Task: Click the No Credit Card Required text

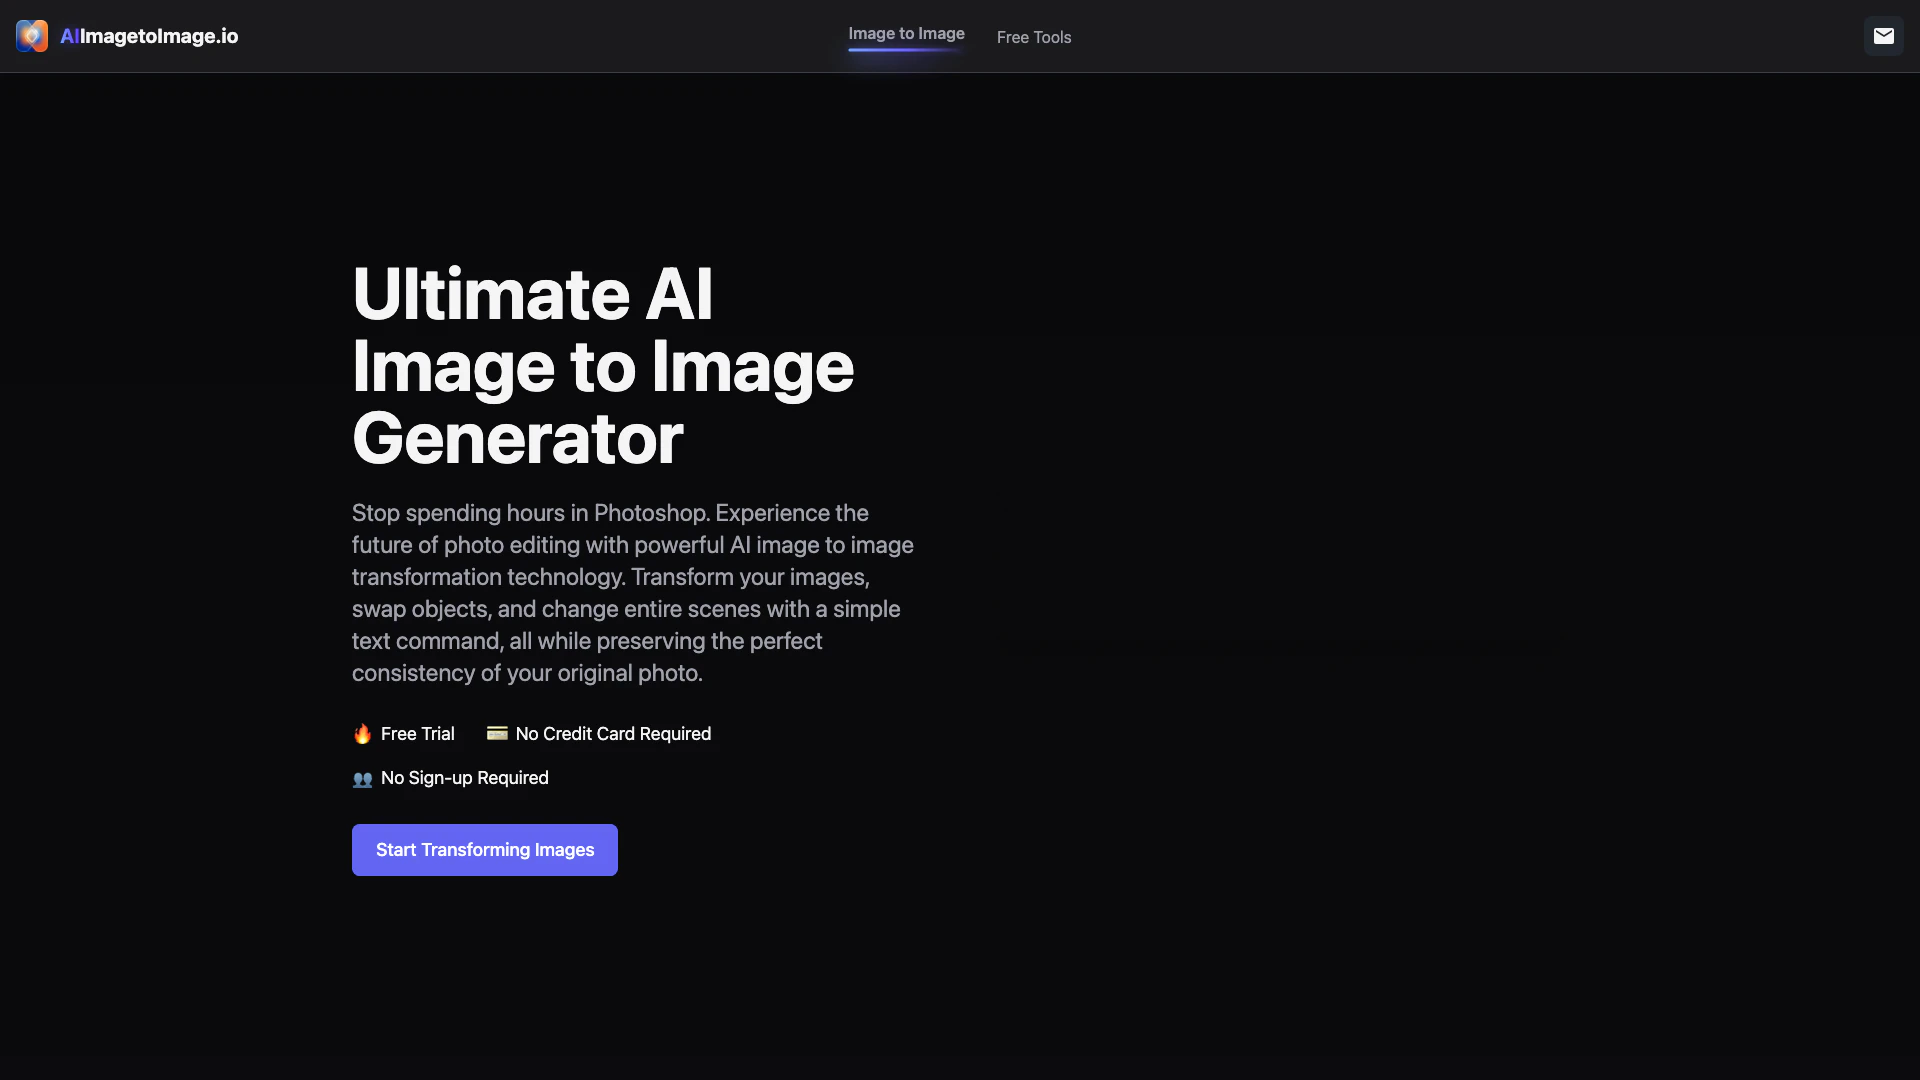Action: (x=613, y=734)
